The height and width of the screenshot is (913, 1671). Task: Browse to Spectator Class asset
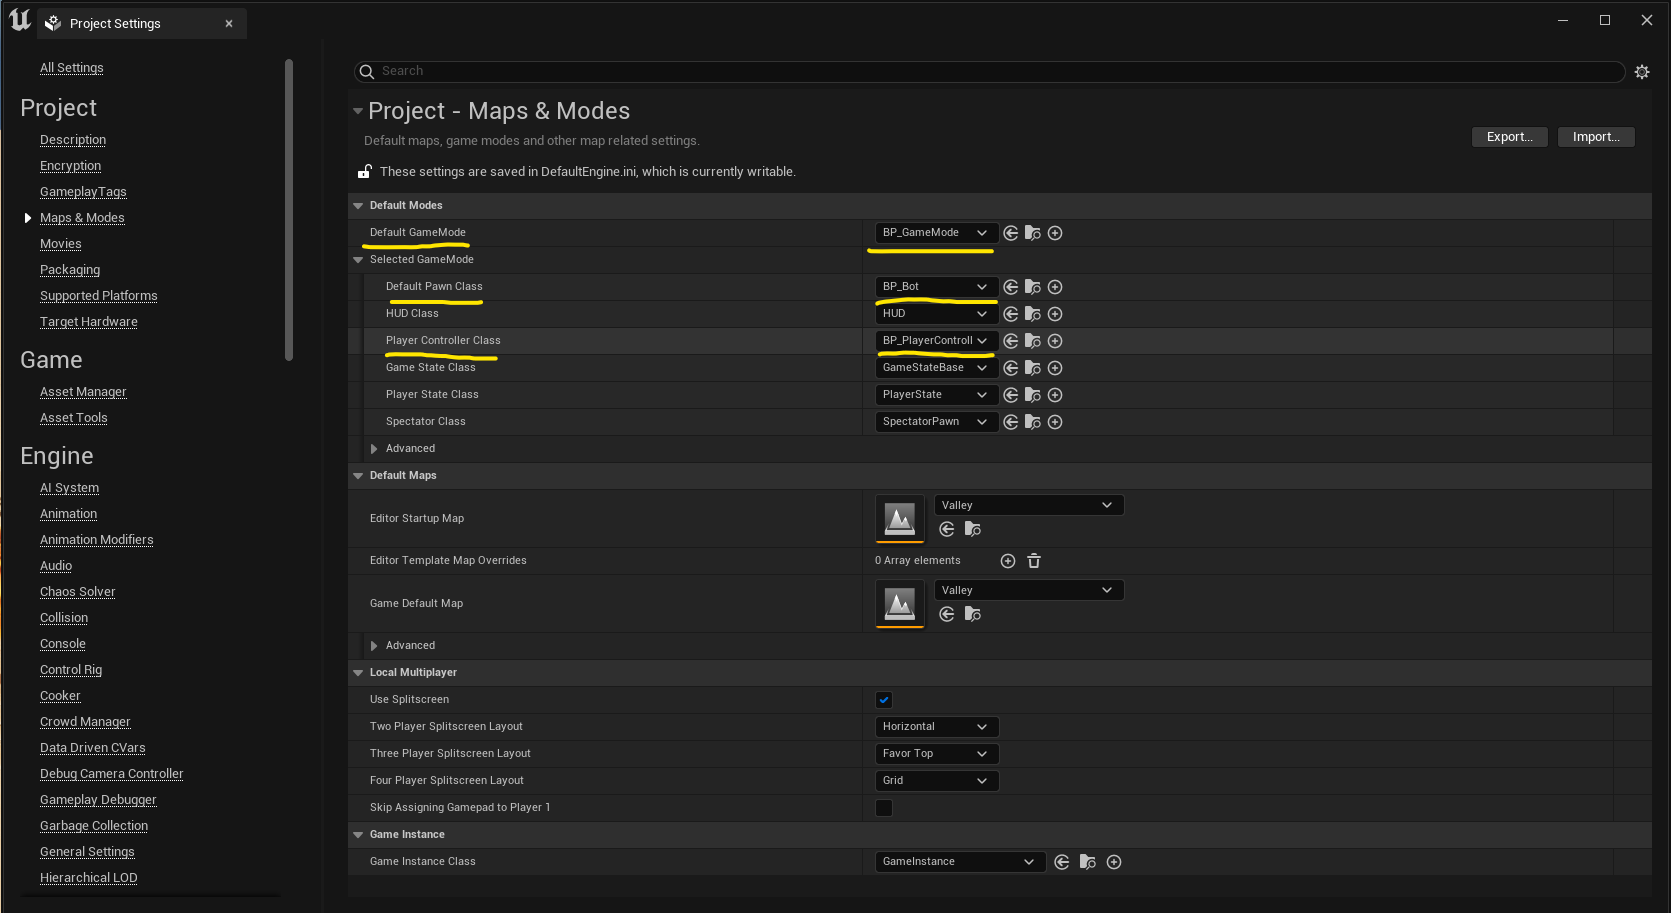click(1033, 422)
